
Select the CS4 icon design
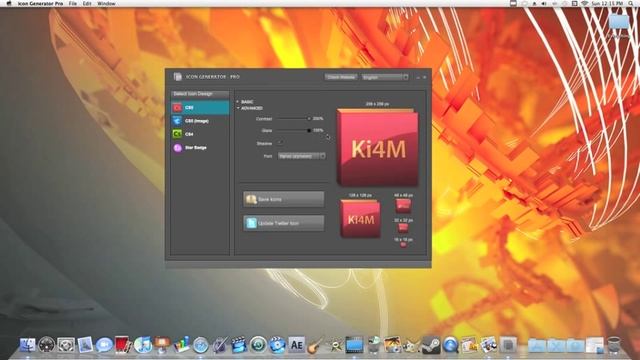point(200,134)
